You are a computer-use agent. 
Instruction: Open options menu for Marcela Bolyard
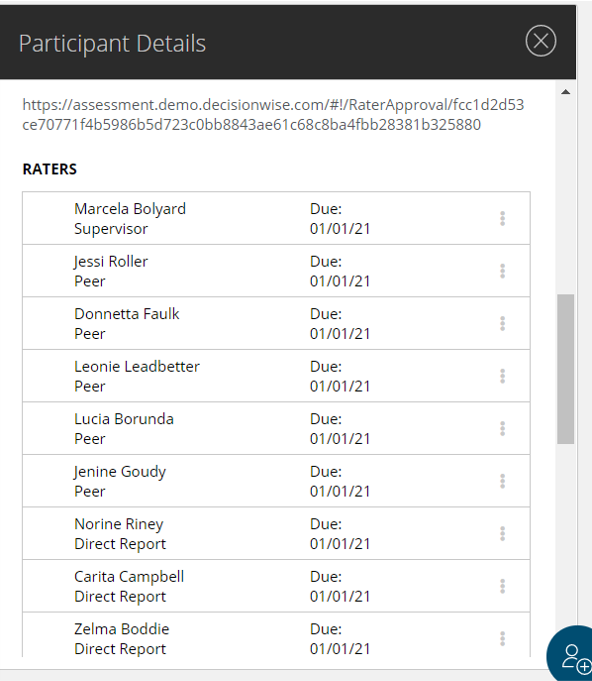pyautogui.click(x=503, y=218)
